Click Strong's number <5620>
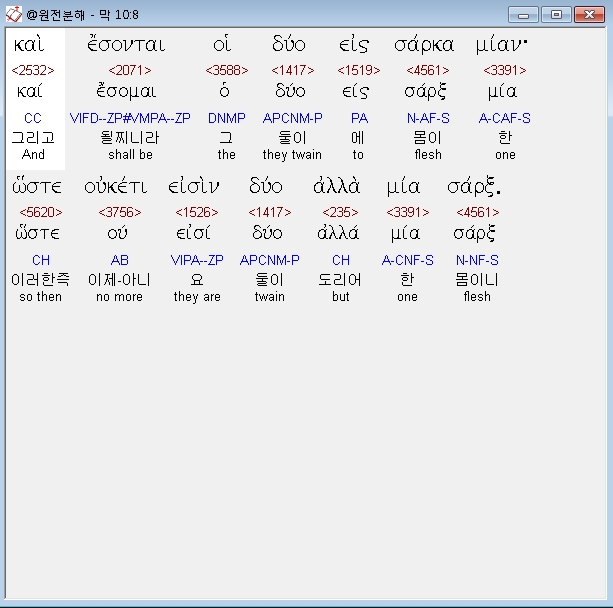 tap(41, 212)
